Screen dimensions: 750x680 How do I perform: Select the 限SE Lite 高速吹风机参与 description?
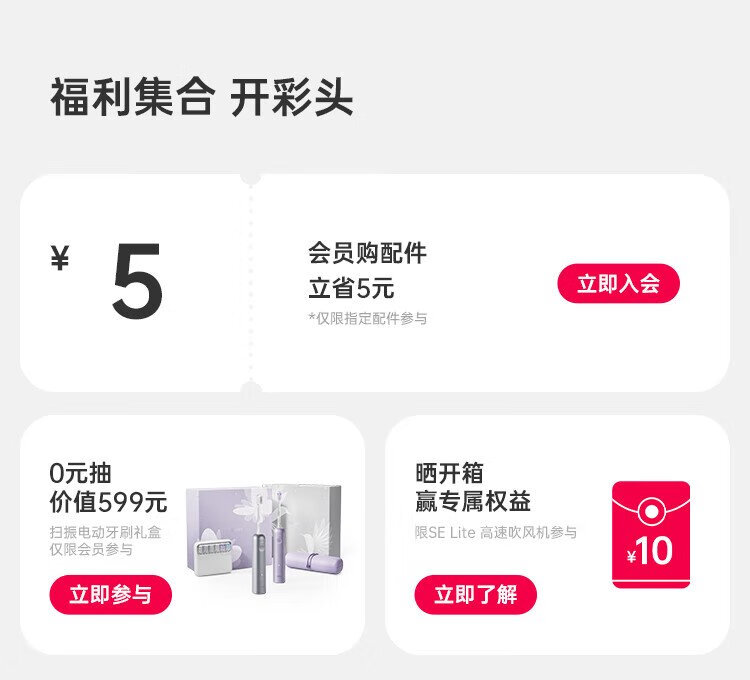[496, 533]
